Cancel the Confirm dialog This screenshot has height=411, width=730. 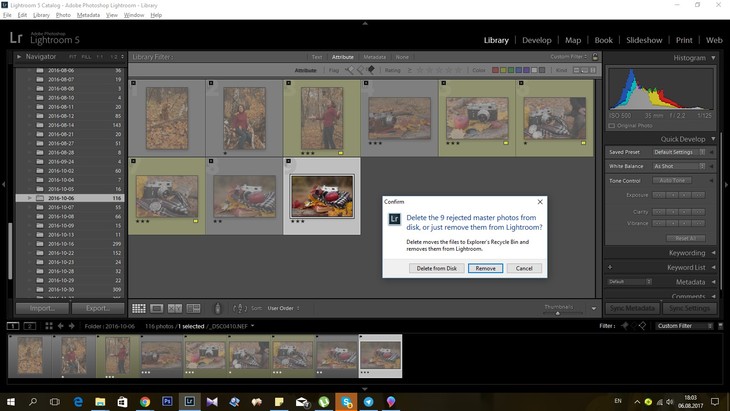click(x=524, y=268)
